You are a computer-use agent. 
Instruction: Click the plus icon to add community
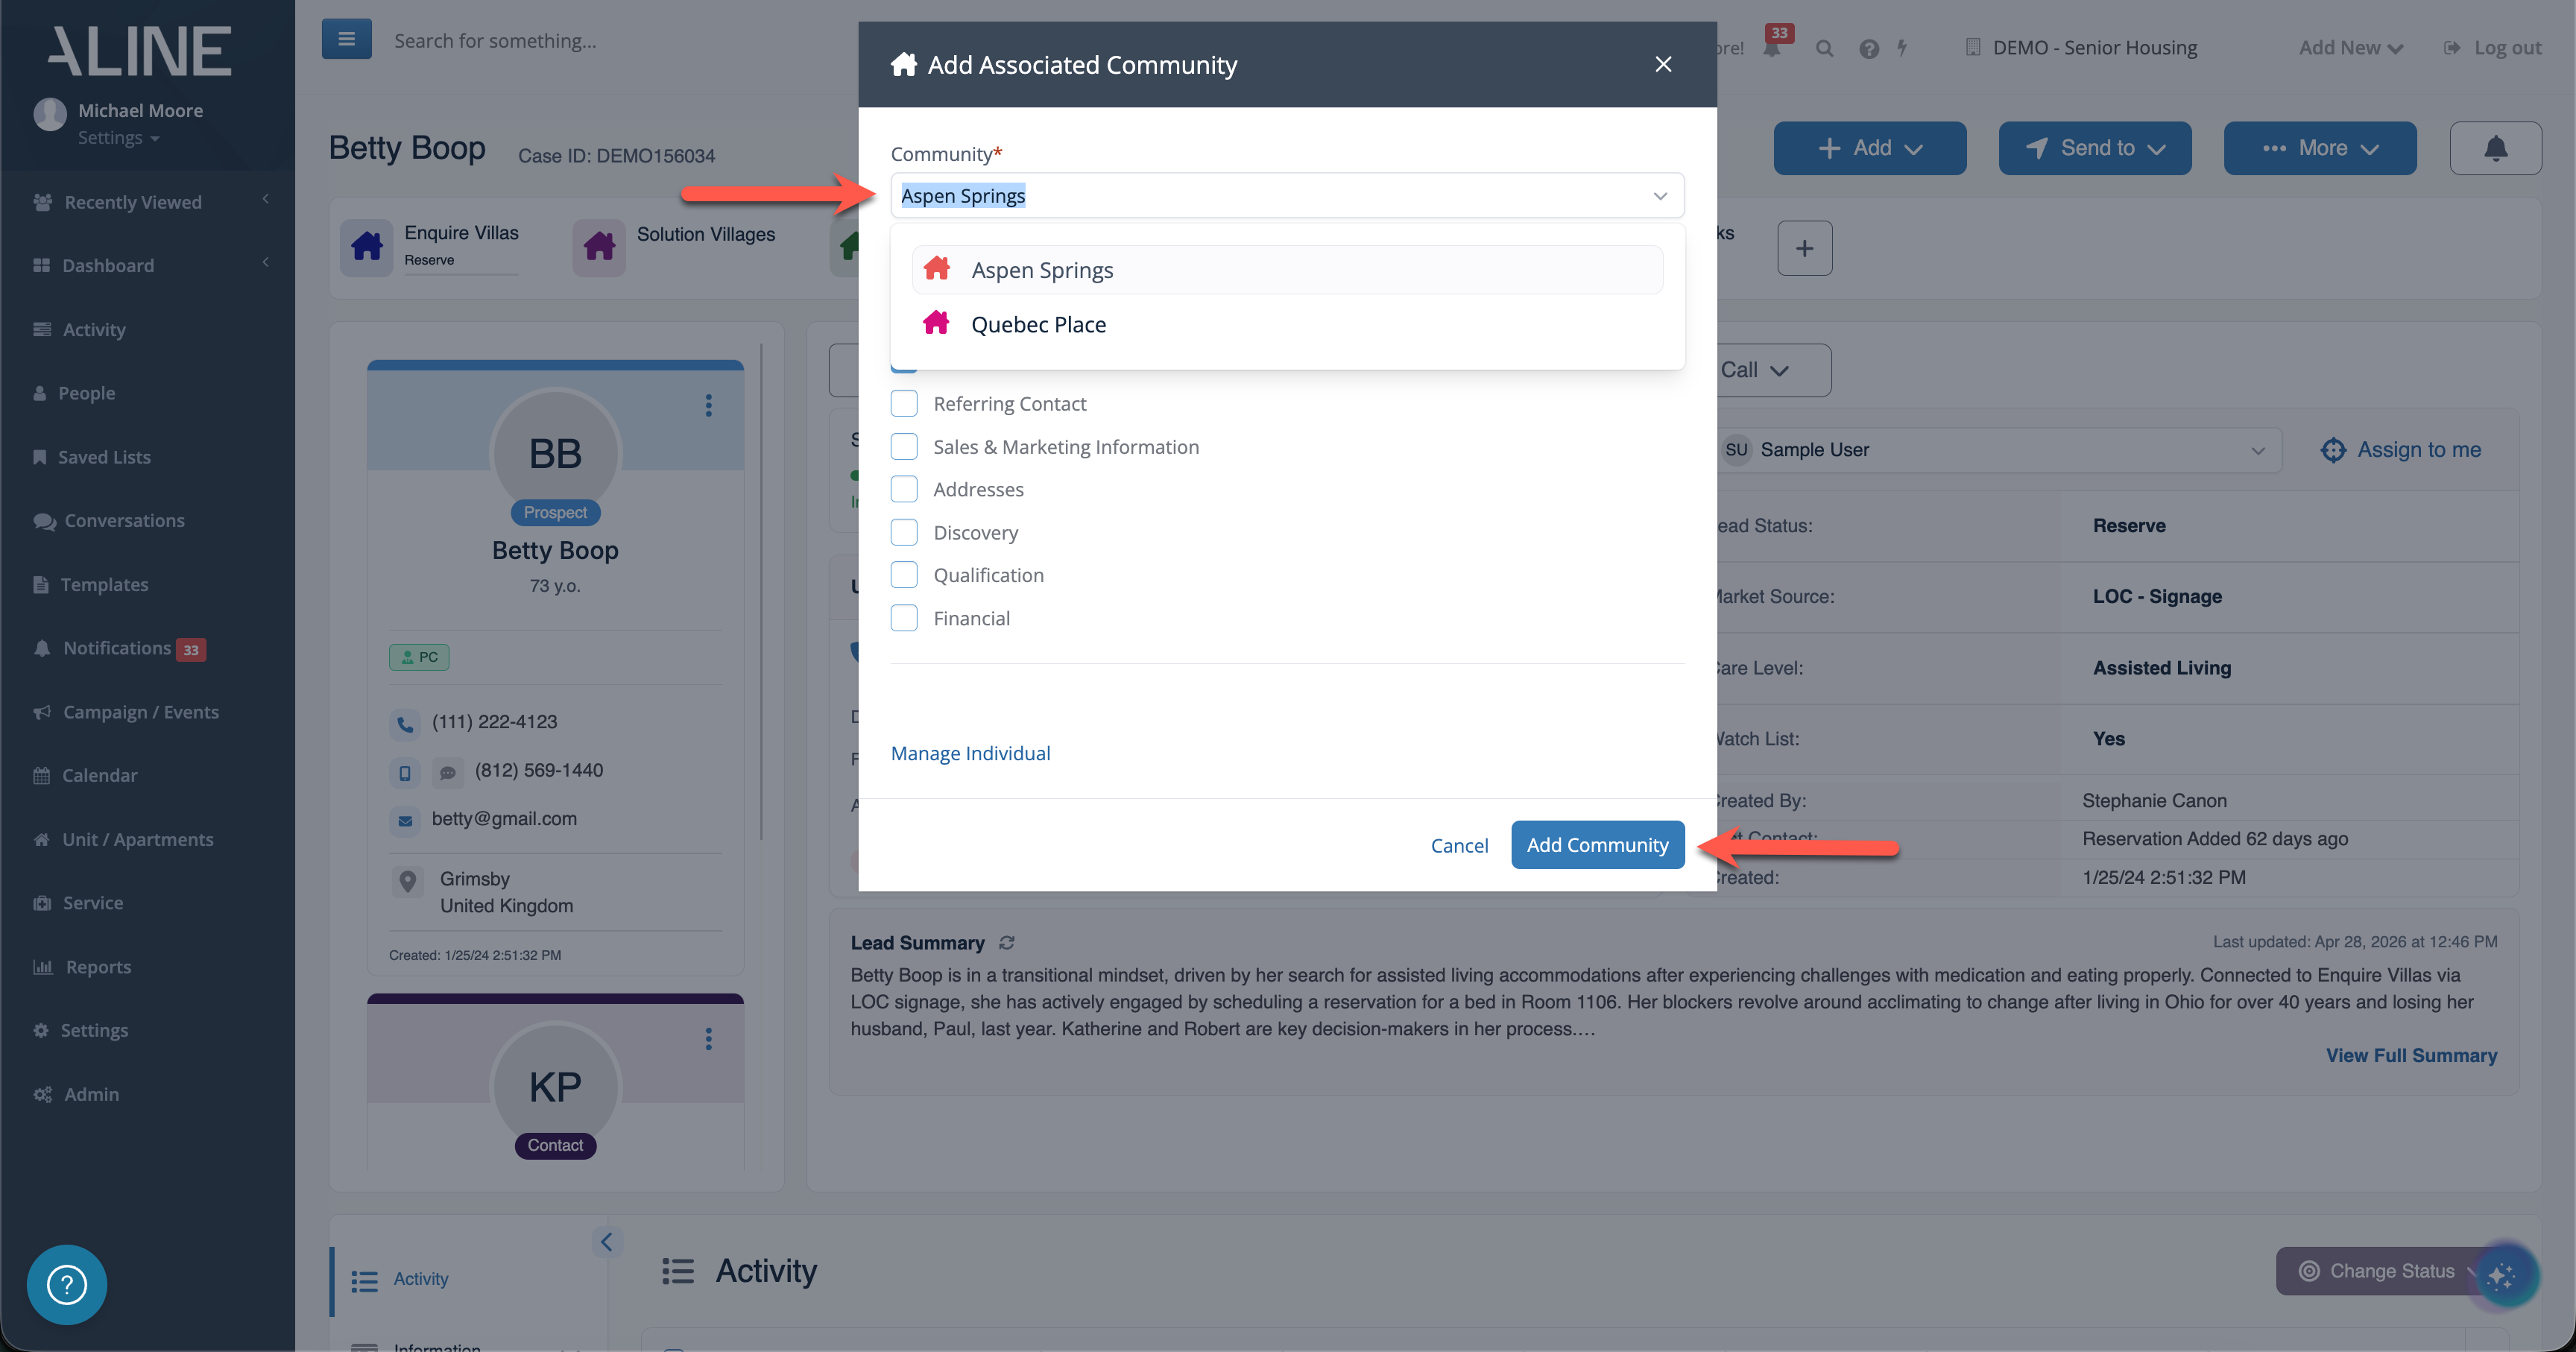1805,248
